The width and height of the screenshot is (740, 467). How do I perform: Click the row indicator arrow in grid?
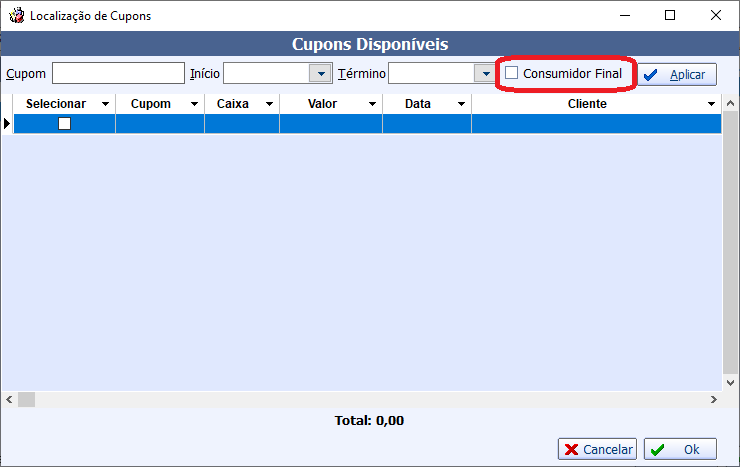click(7, 124)
